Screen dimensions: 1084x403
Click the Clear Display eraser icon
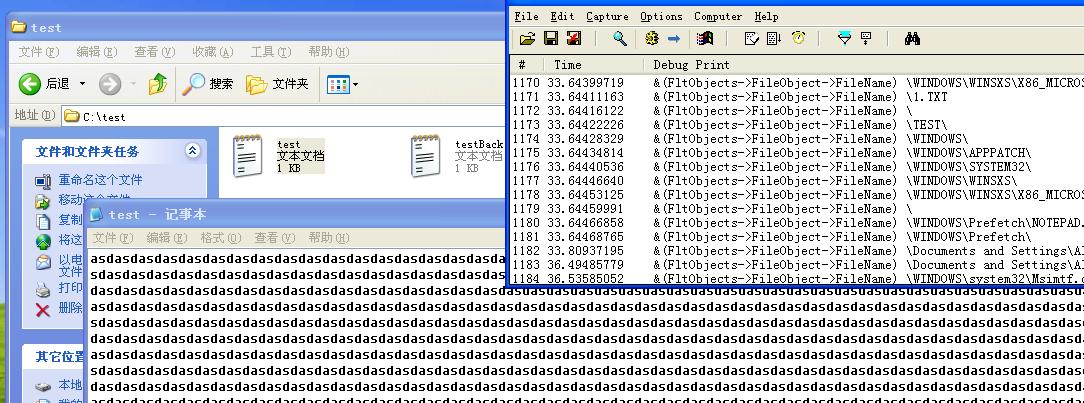click(751, 39)
